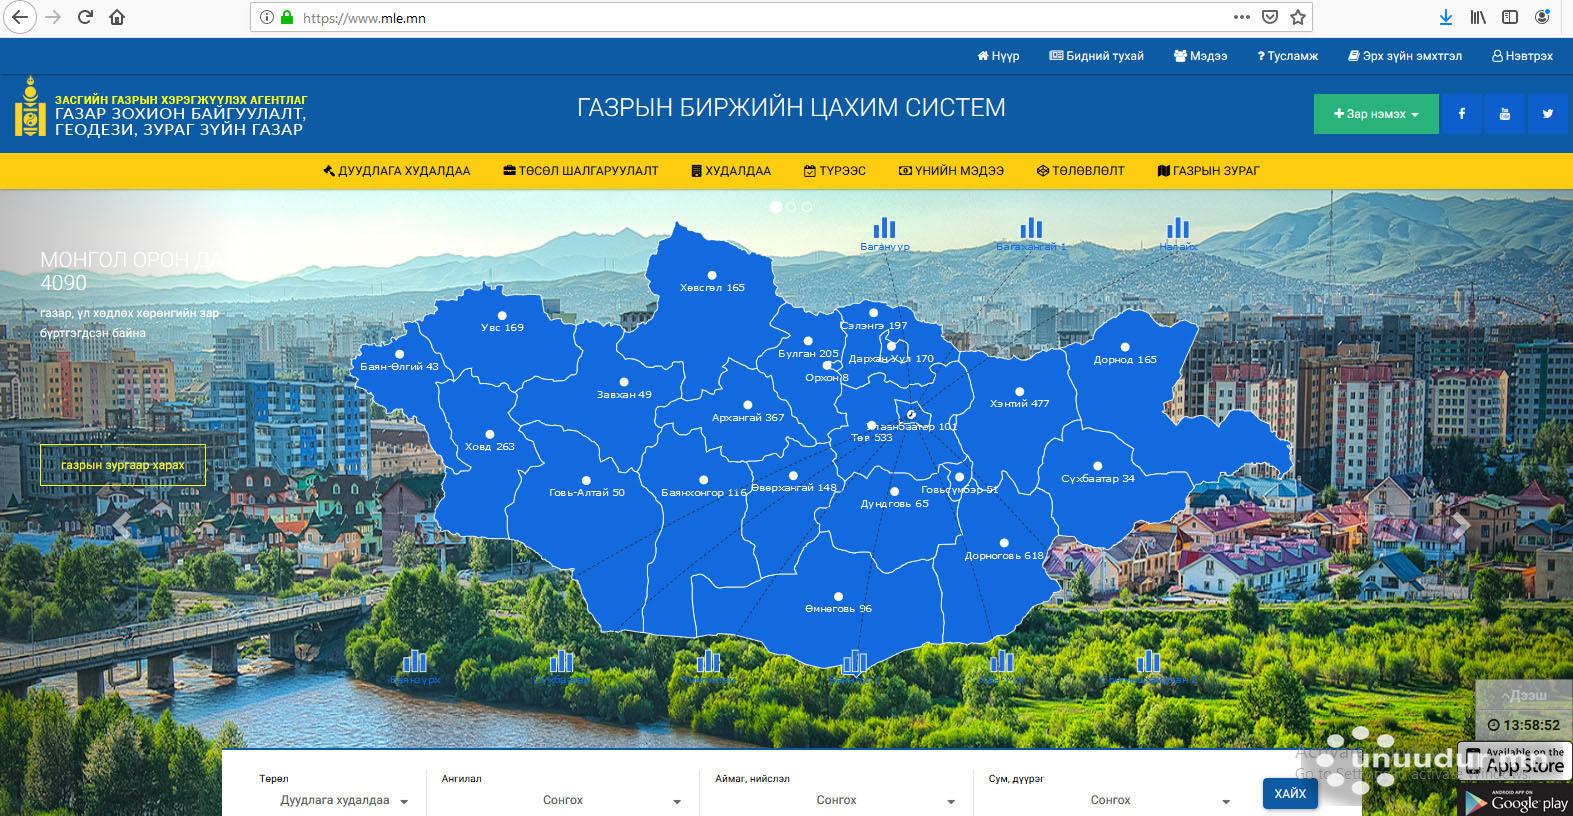Click the browser reload button
Image resolution: width=1573 pixels, height=816 pixels.
85,17
